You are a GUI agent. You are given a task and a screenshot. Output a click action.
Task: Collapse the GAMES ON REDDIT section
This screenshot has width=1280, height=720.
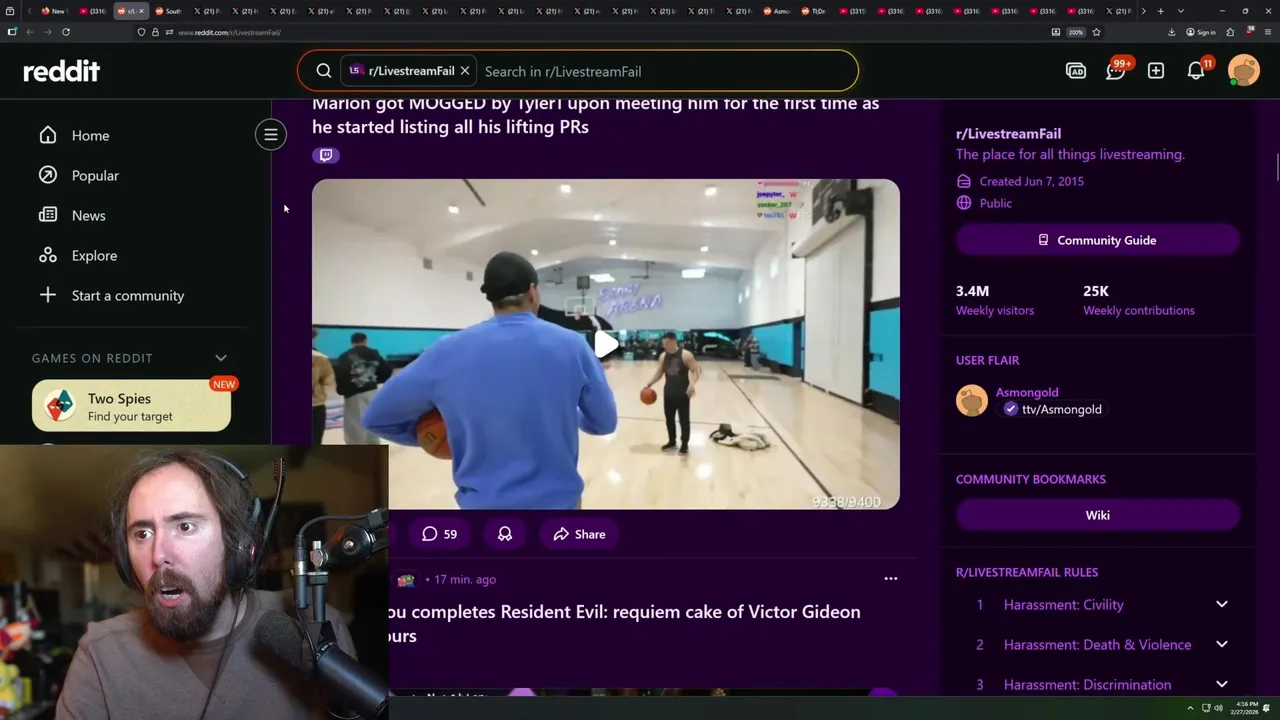[x=221, y=358]
